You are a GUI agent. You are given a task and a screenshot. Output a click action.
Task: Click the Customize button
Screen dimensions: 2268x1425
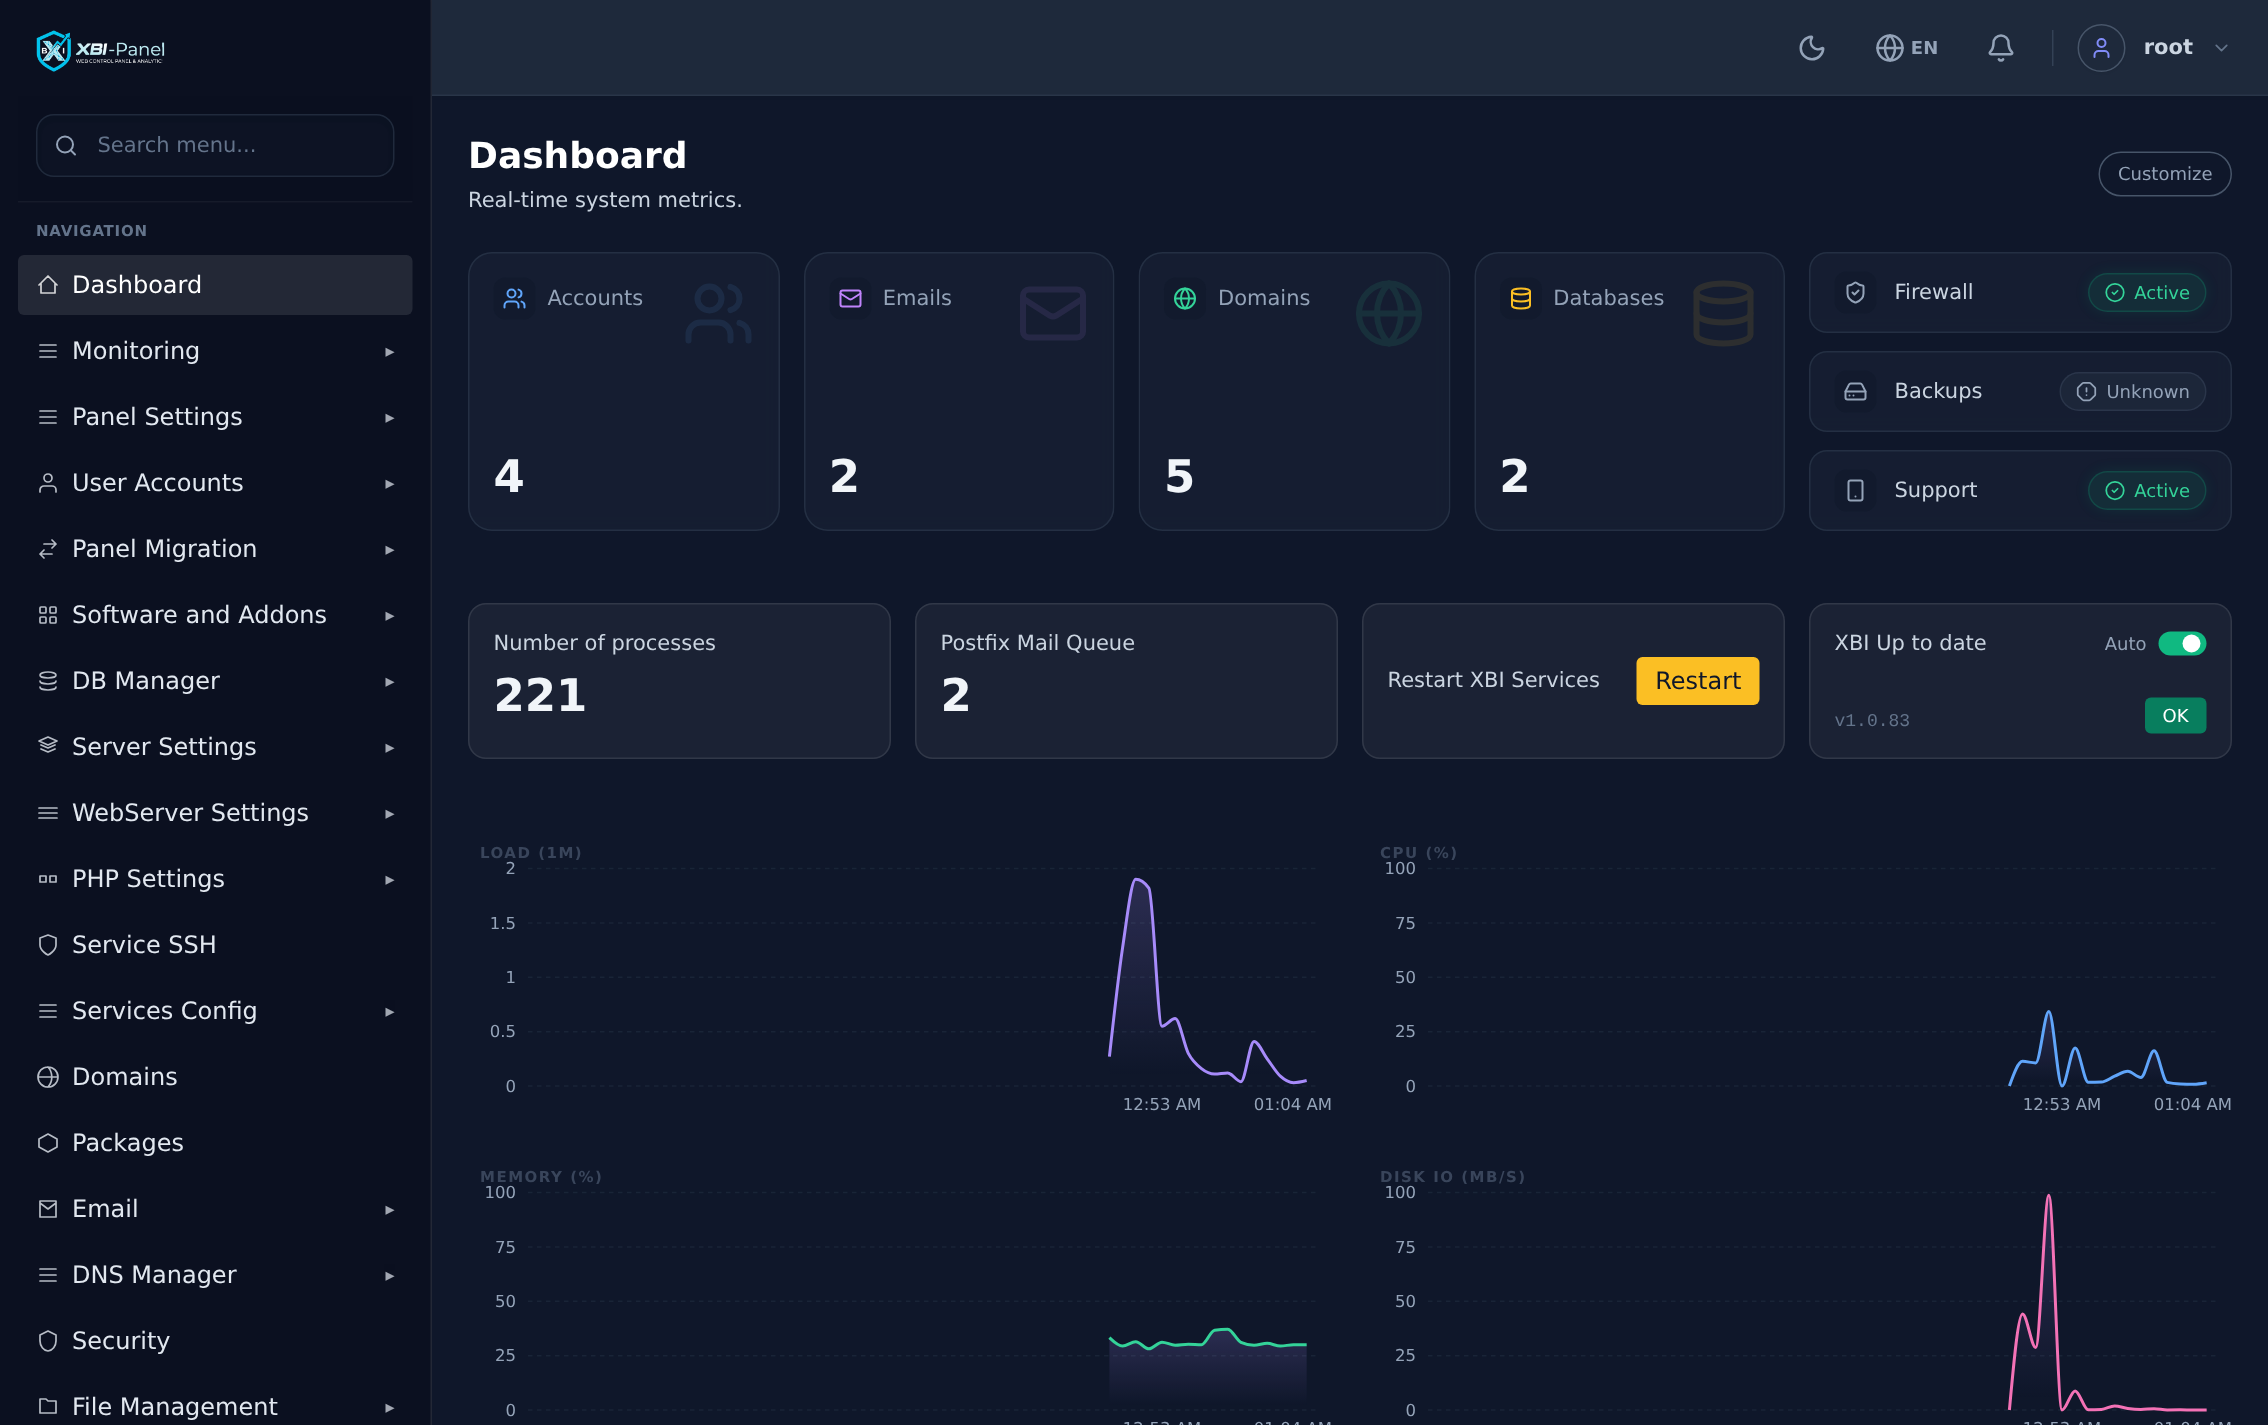[2164, 174]
